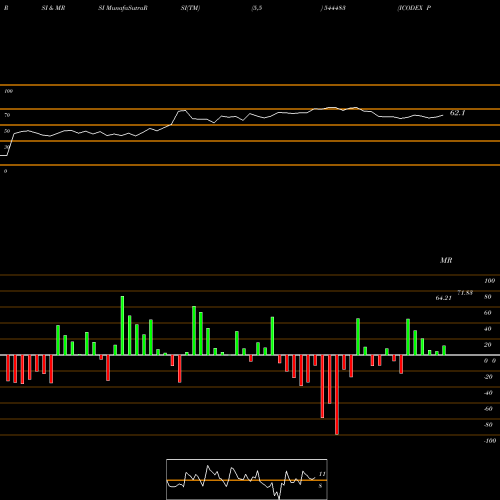Click the '40' label on MR axis

tap(488, 329)
